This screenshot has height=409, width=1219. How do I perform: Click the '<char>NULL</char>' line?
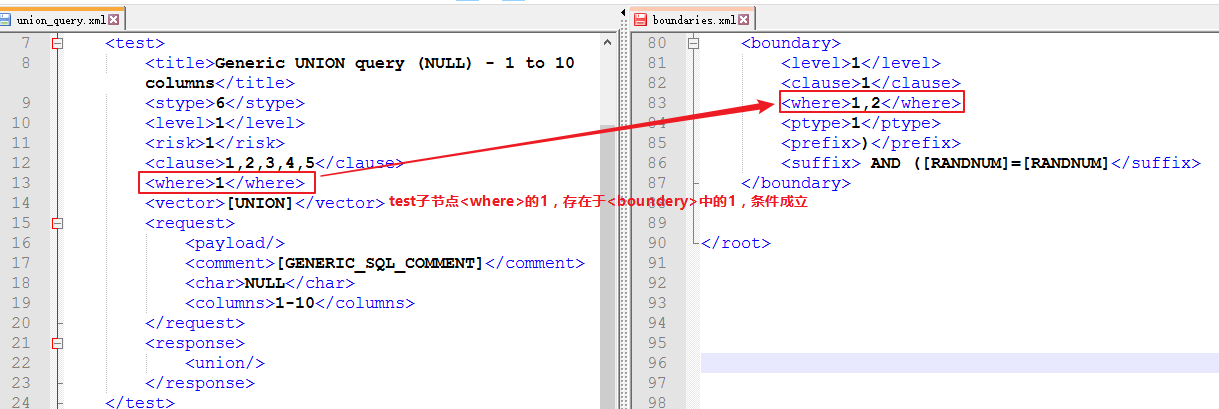pyautogui.click(x=269, y=283)
